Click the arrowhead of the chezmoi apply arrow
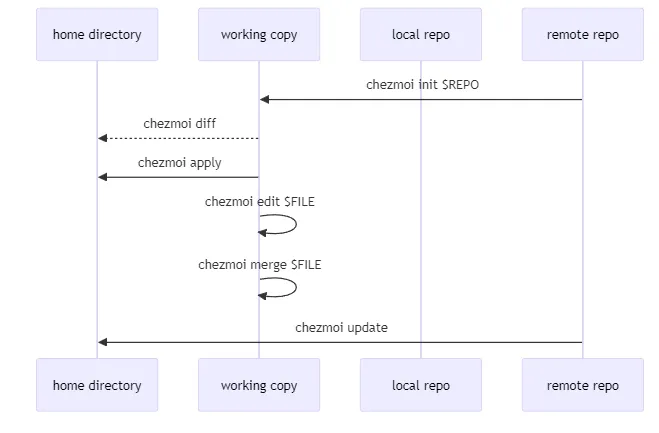The height and width of the screenshot is (433, 659). click(x=103, y=177)
